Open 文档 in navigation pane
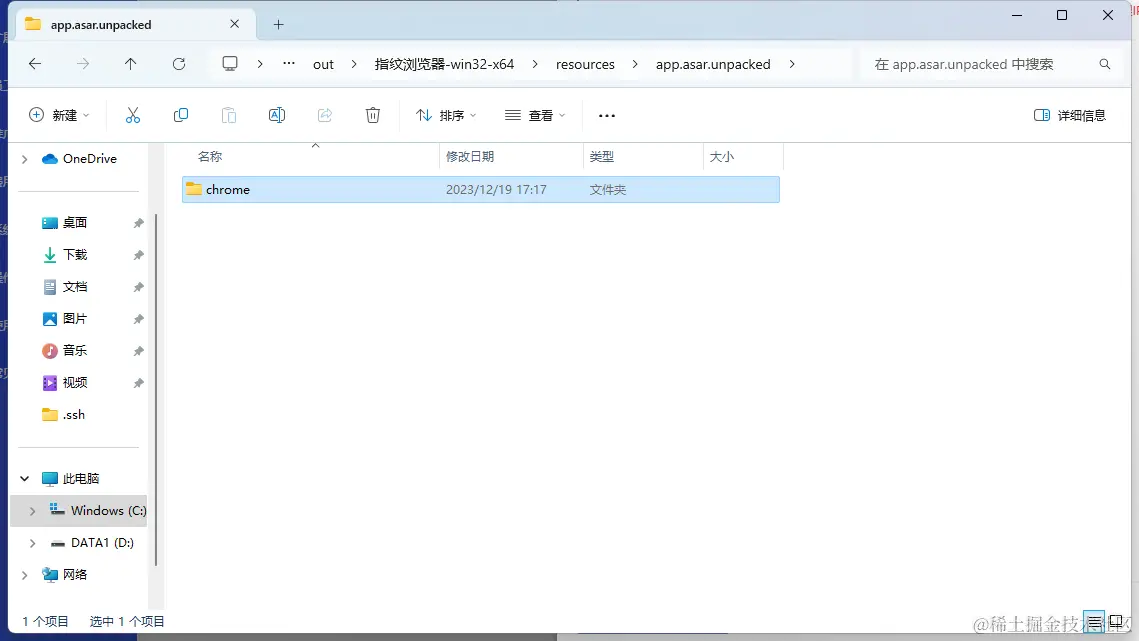 [x=74, y=287]
